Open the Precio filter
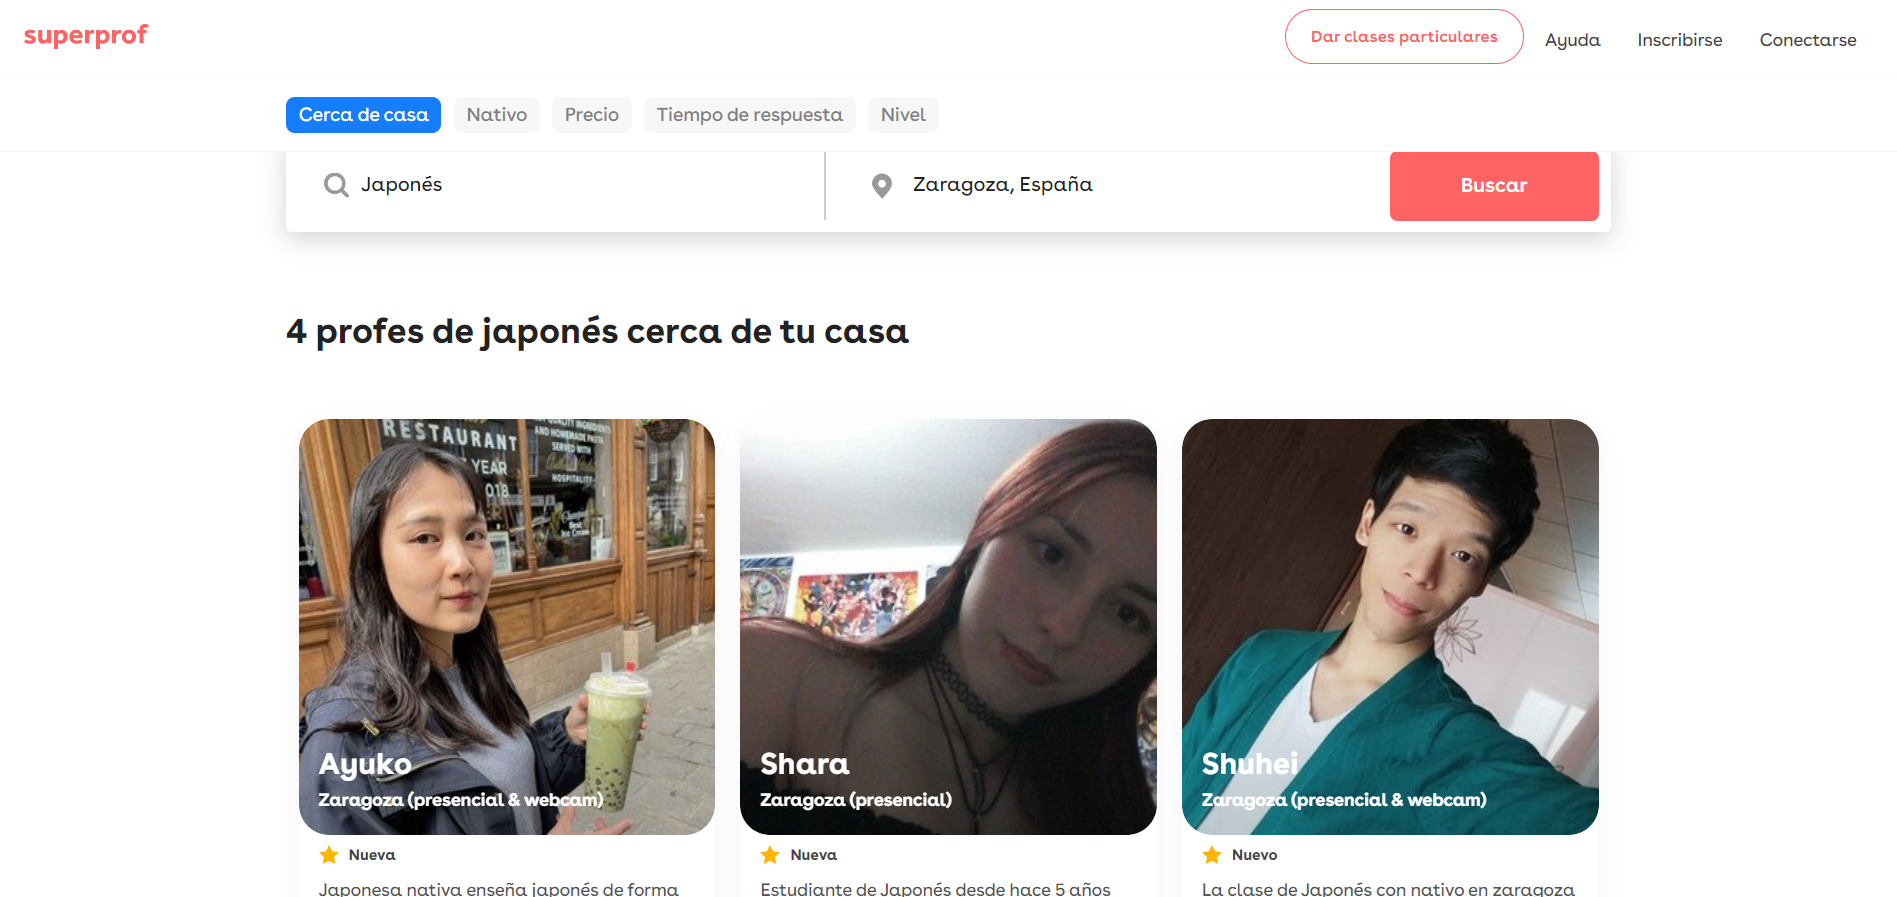Image resolution: width=1897 pixels, height=897 pixels. pyautogui.click(x=591, y=115)
